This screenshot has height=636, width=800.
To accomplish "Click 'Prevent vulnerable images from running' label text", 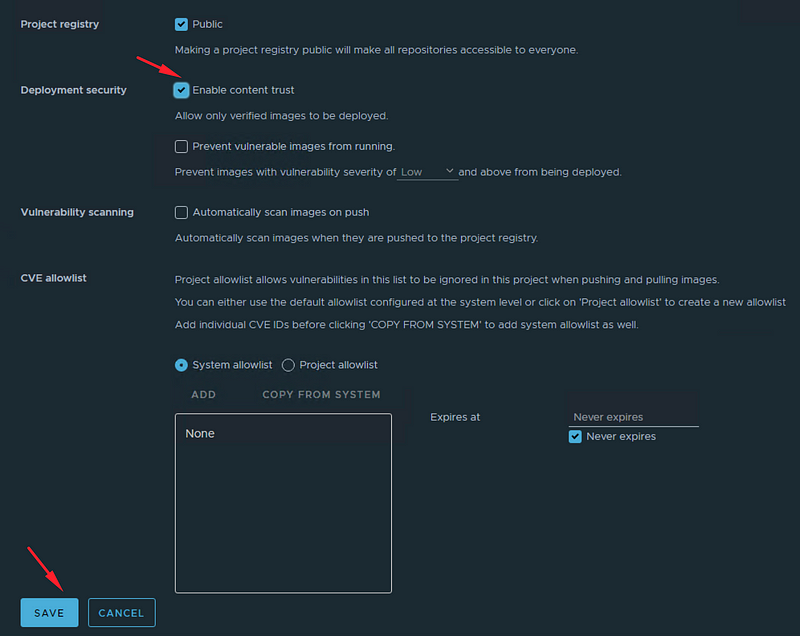I will tap(293, 146).
